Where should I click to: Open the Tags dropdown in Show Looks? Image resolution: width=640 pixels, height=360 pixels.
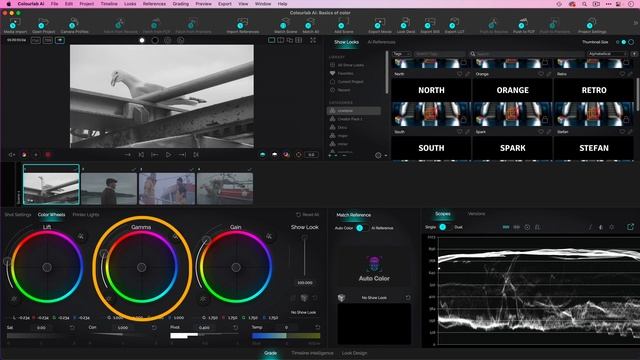402,54
